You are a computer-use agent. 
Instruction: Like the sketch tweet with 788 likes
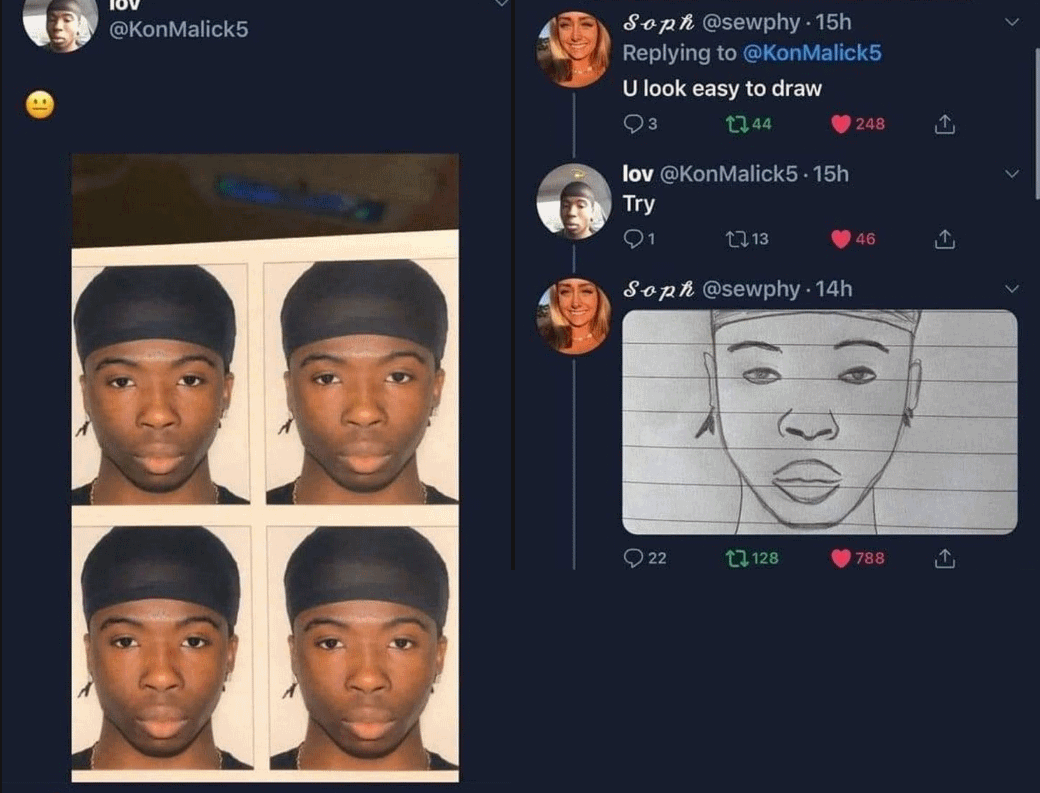841,558
